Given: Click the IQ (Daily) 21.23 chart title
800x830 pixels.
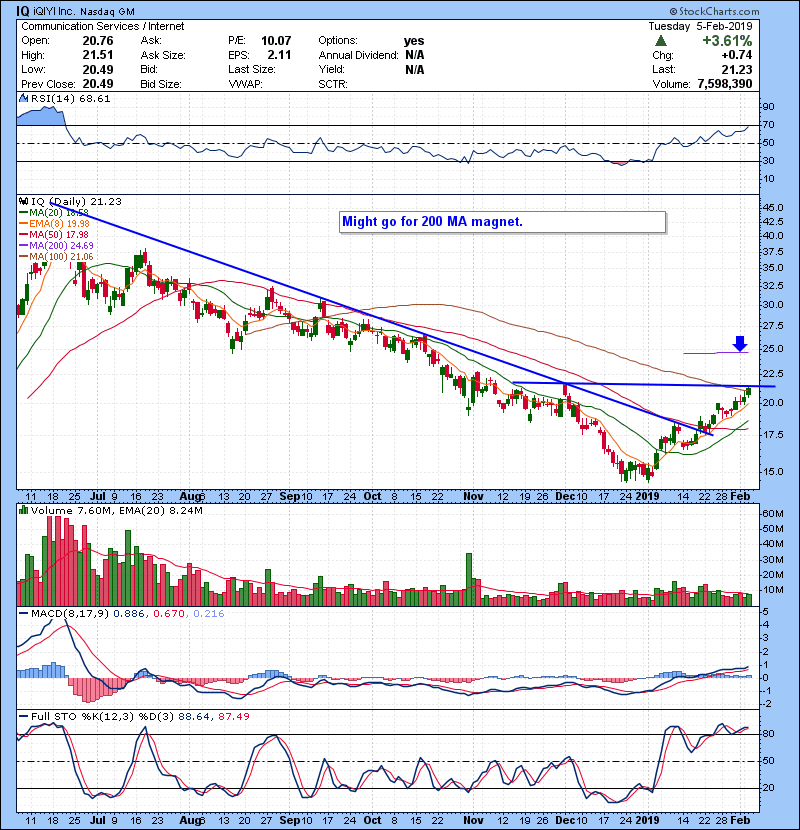Looking at the screenshot, I should pos(76,201).
